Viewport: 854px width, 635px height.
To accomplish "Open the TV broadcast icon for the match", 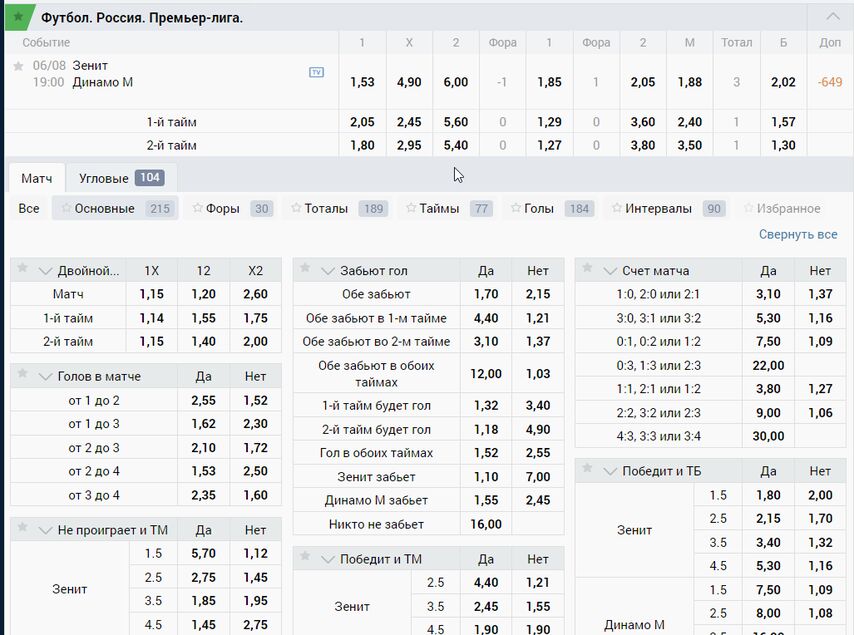I will pos(316,72).
